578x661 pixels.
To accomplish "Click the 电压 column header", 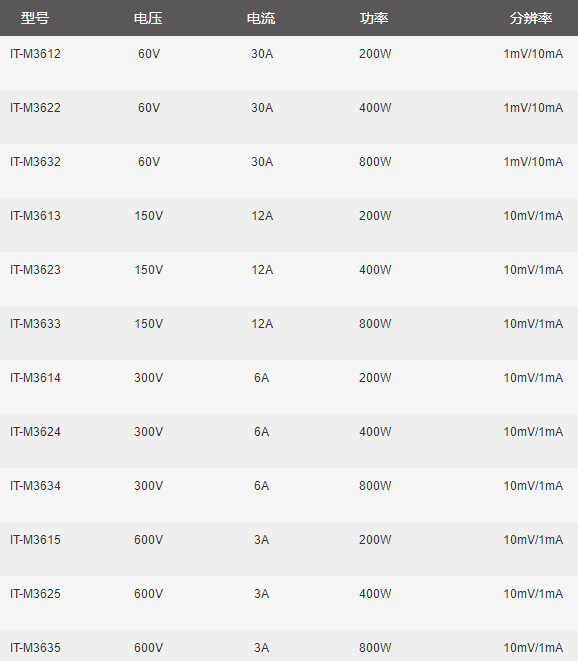I will tap(148, 18).
